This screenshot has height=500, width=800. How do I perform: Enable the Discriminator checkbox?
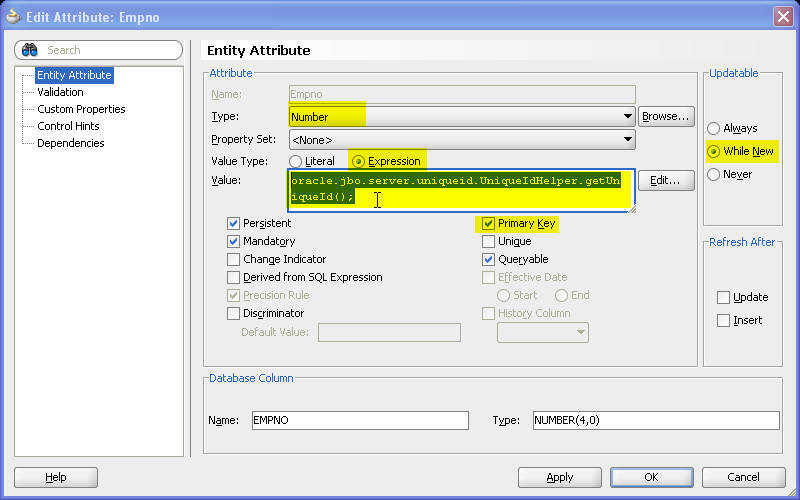click(x=233, y=313)
